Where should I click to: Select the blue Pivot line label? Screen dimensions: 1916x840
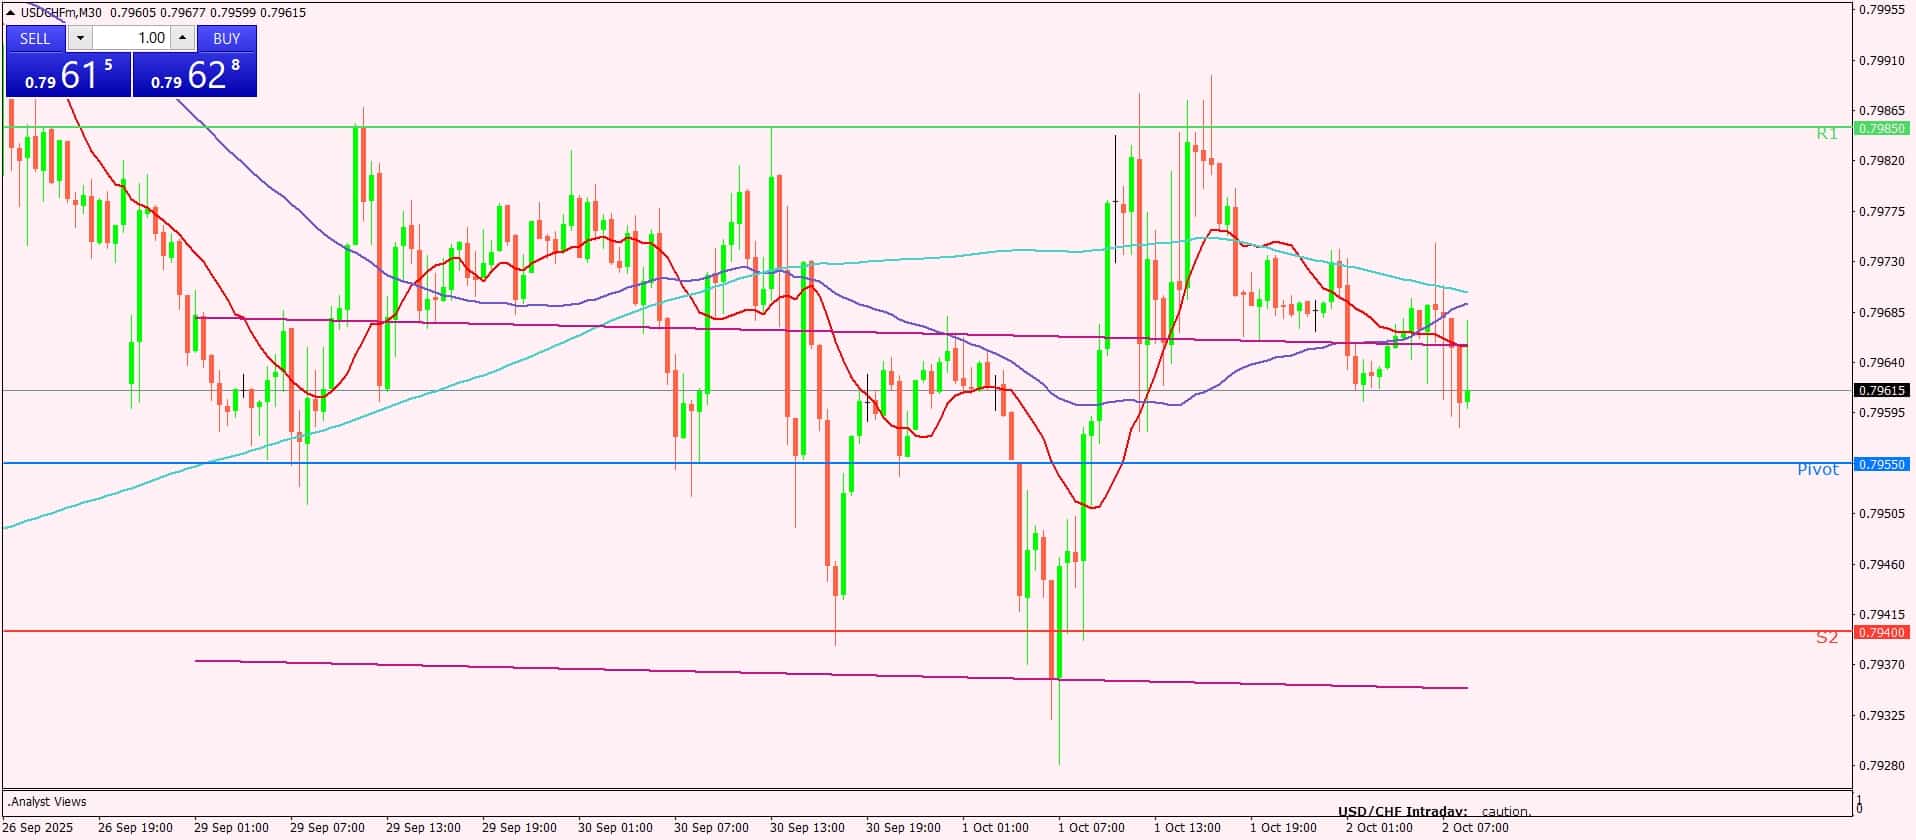tap(1818, 469)
